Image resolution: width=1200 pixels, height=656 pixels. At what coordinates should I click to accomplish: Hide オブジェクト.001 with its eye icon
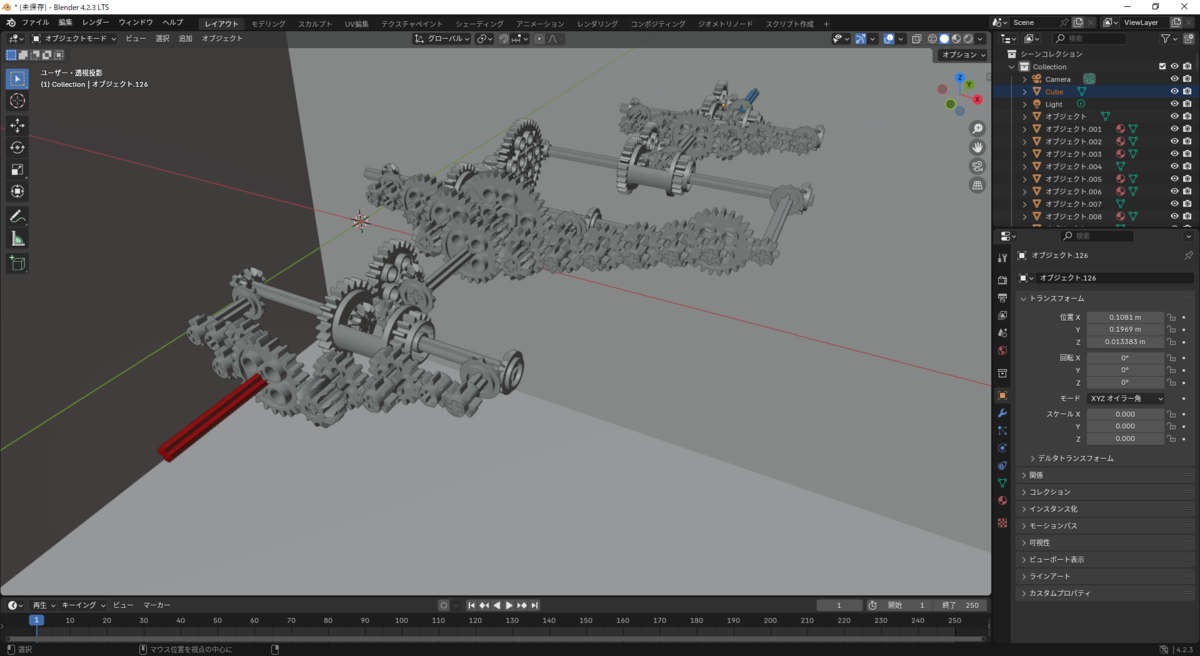pyautogui.click(x=1174, y=129)
